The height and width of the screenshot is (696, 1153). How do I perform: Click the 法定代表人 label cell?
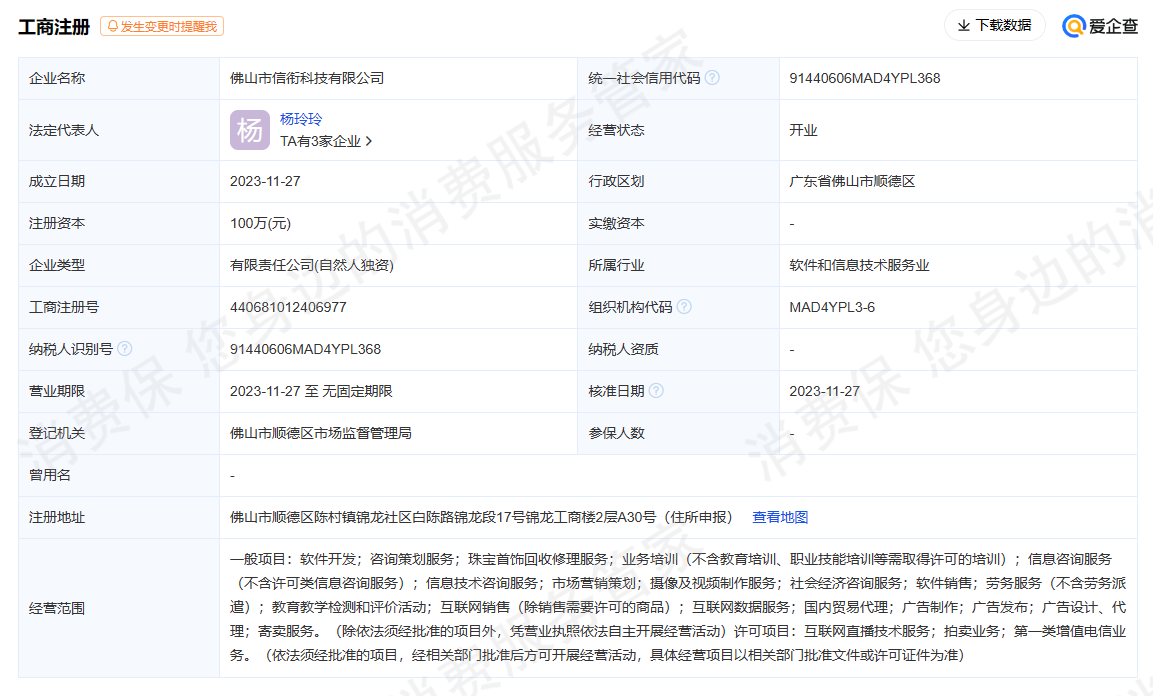119,130
